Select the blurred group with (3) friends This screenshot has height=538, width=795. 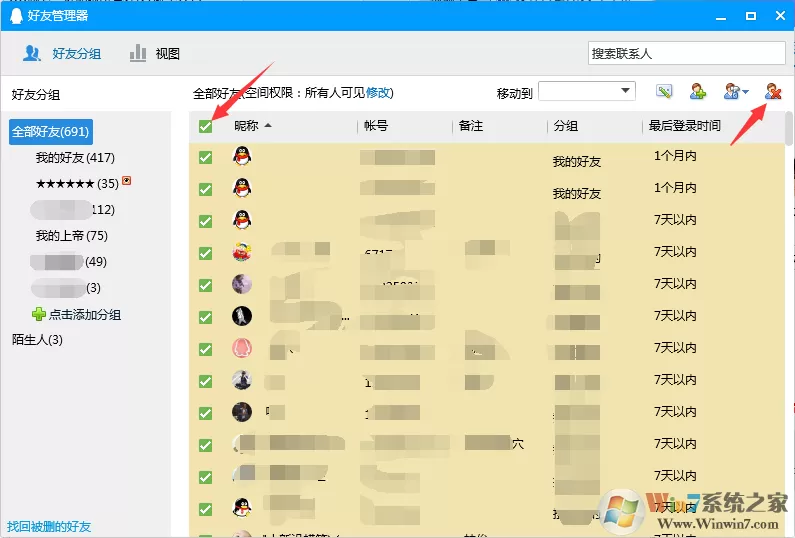coord(66,288)
